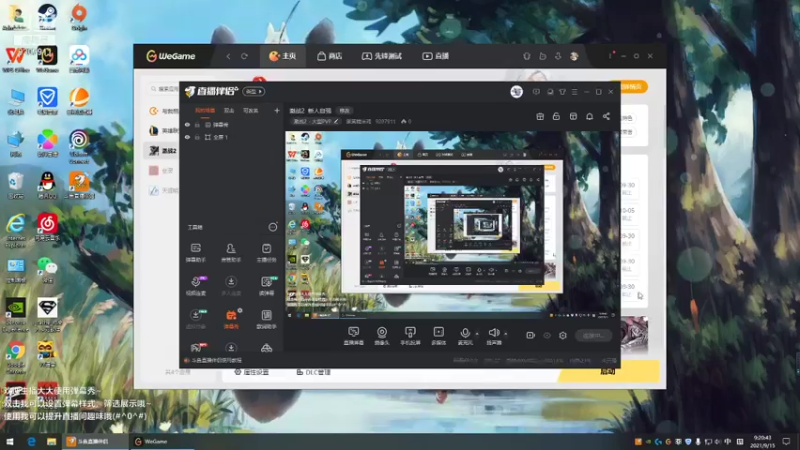Add 摄像头 camera source
Viewport: 800px width, 450px height.
click(382, 336)
